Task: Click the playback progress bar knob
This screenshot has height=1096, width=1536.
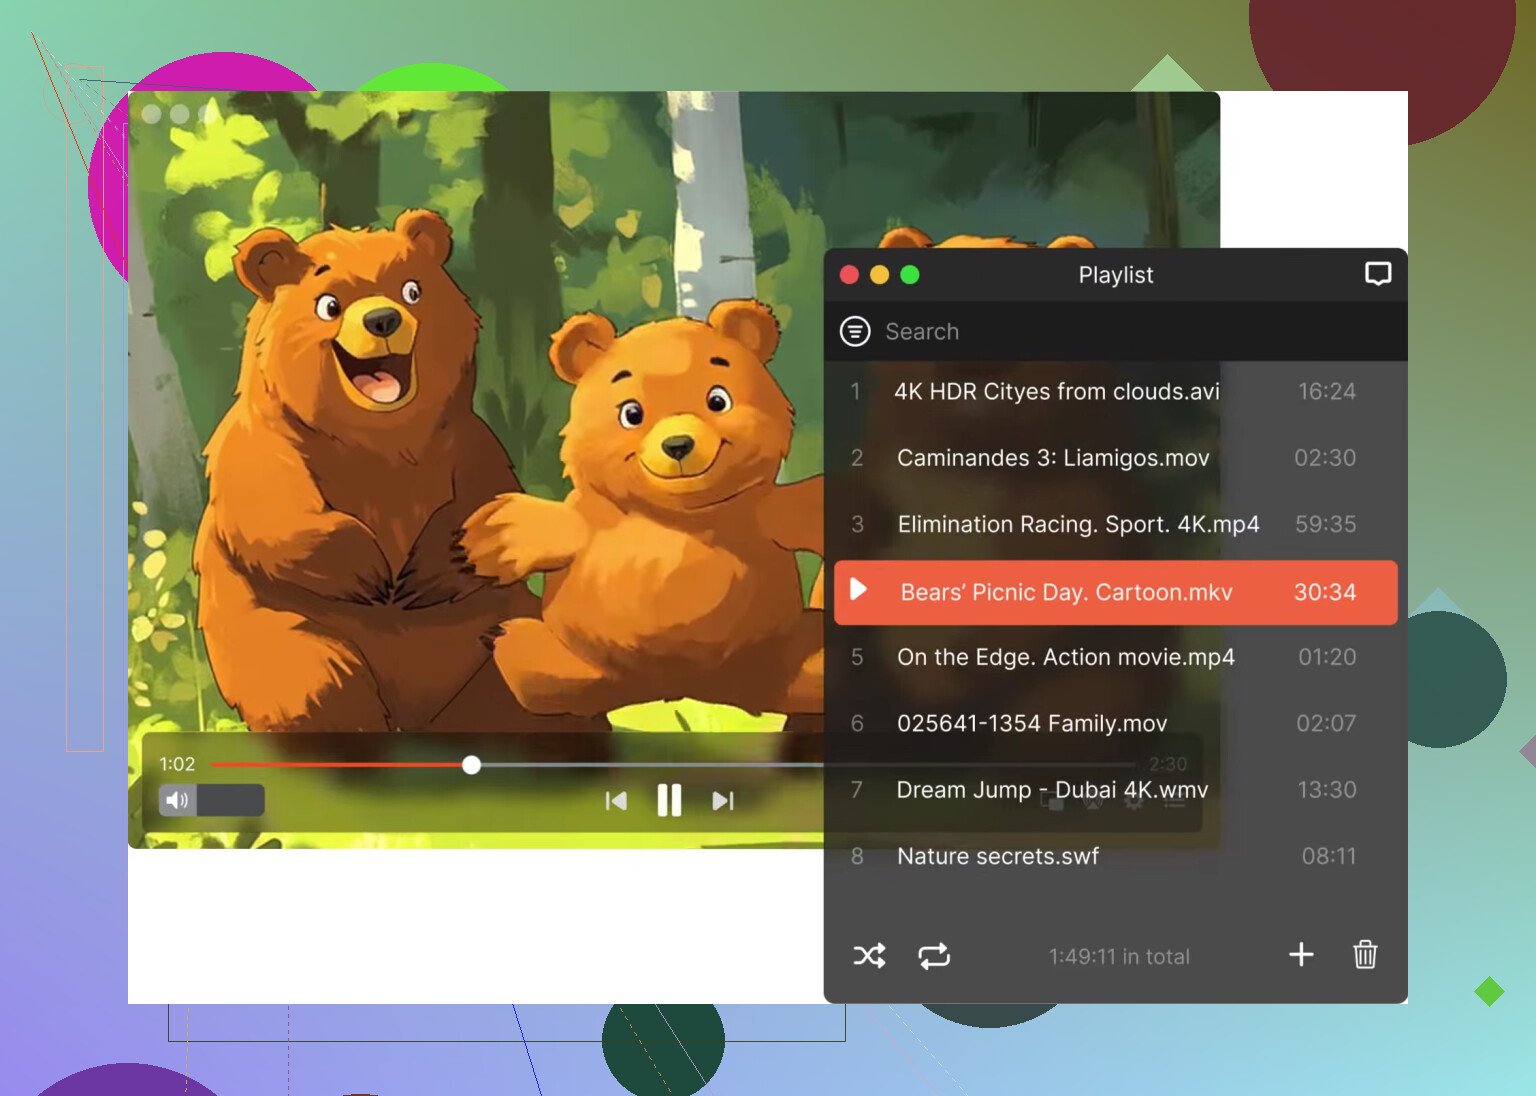Action: coord(472,765)
